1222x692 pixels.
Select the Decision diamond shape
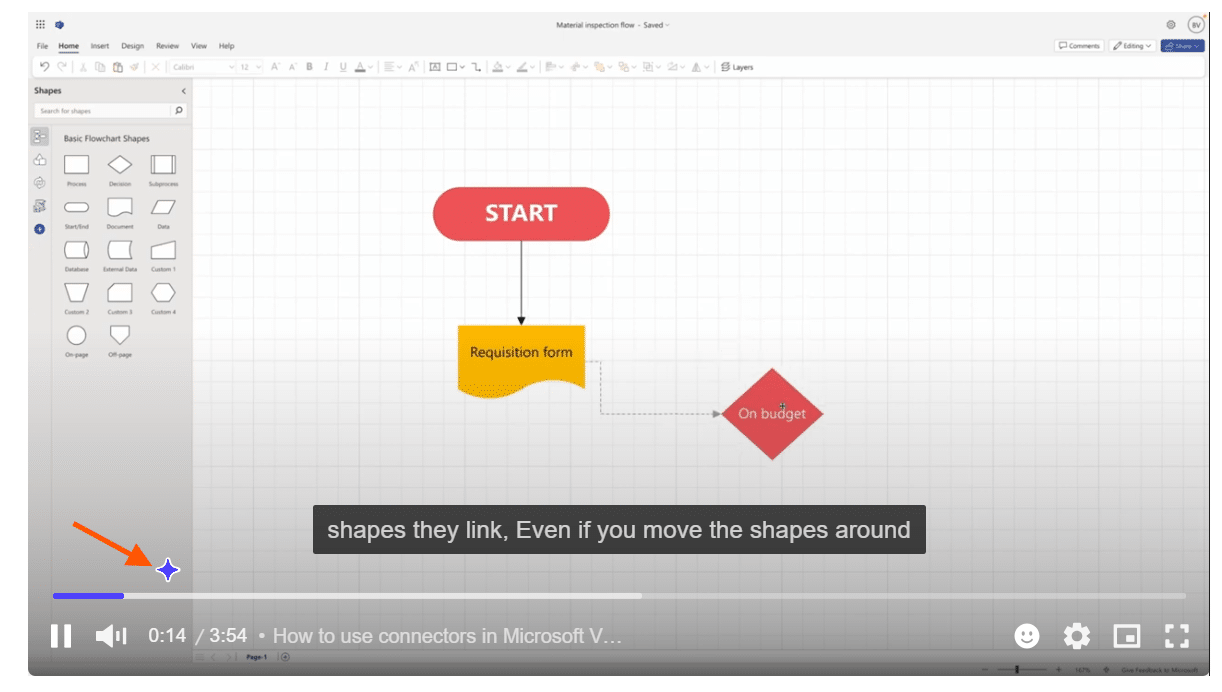[x=120, y=165]
